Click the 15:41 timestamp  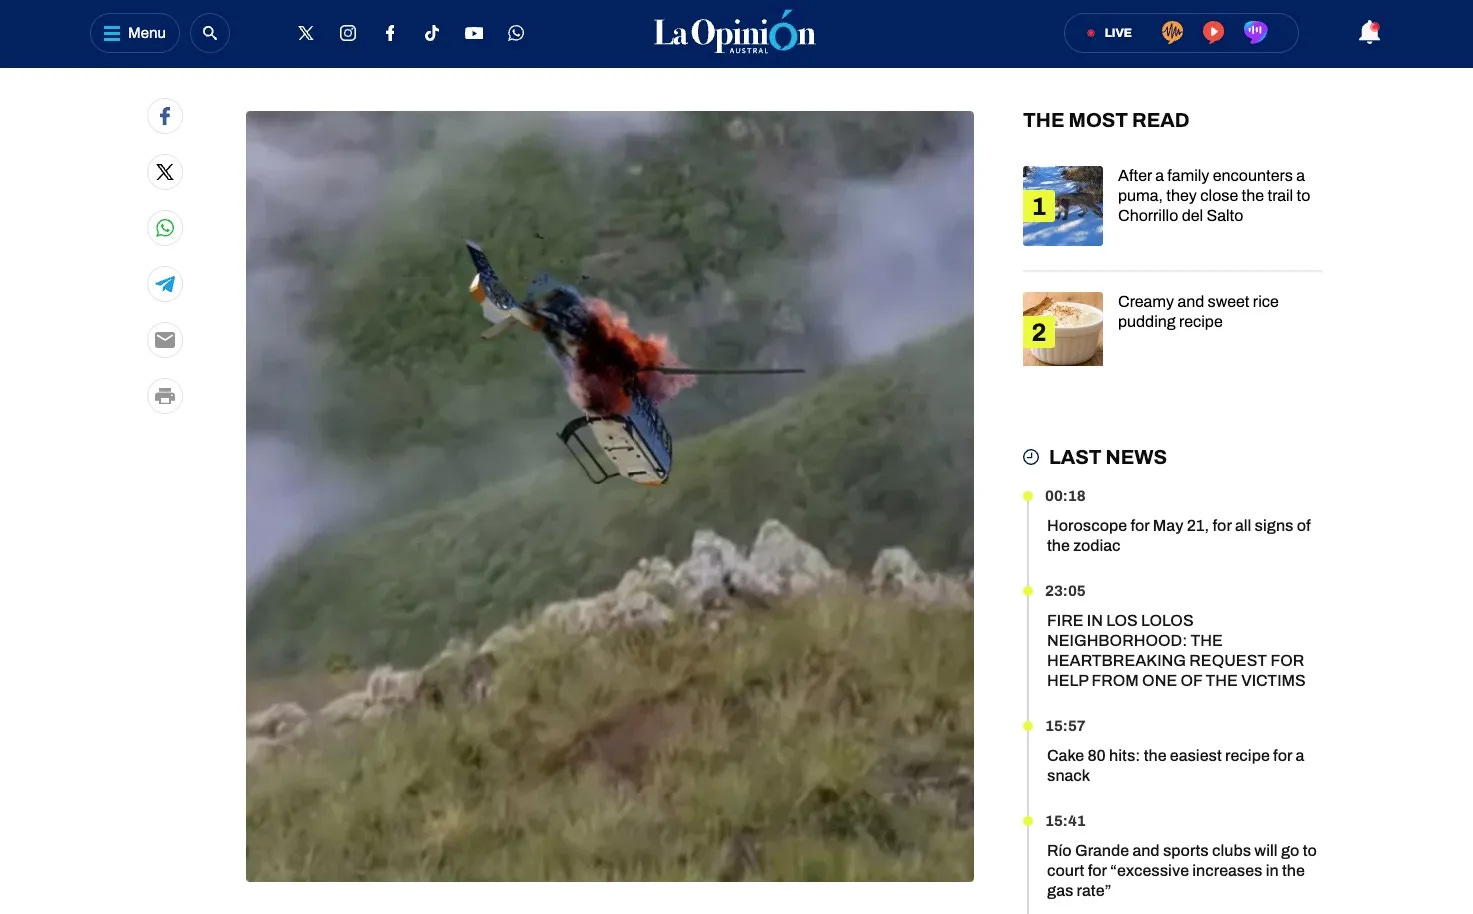coord(1065,821)
